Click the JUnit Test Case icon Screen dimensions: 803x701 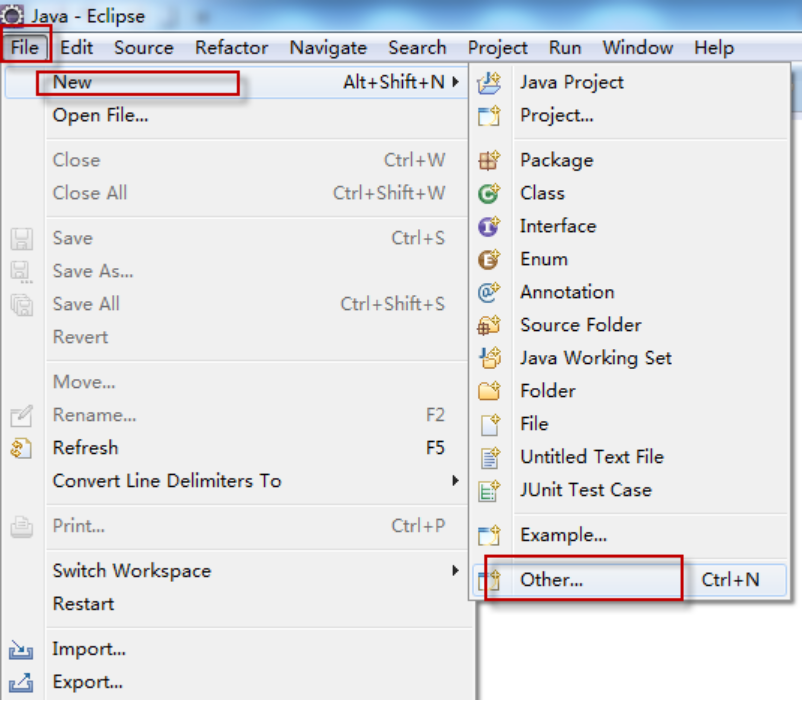tap(489, 491)
